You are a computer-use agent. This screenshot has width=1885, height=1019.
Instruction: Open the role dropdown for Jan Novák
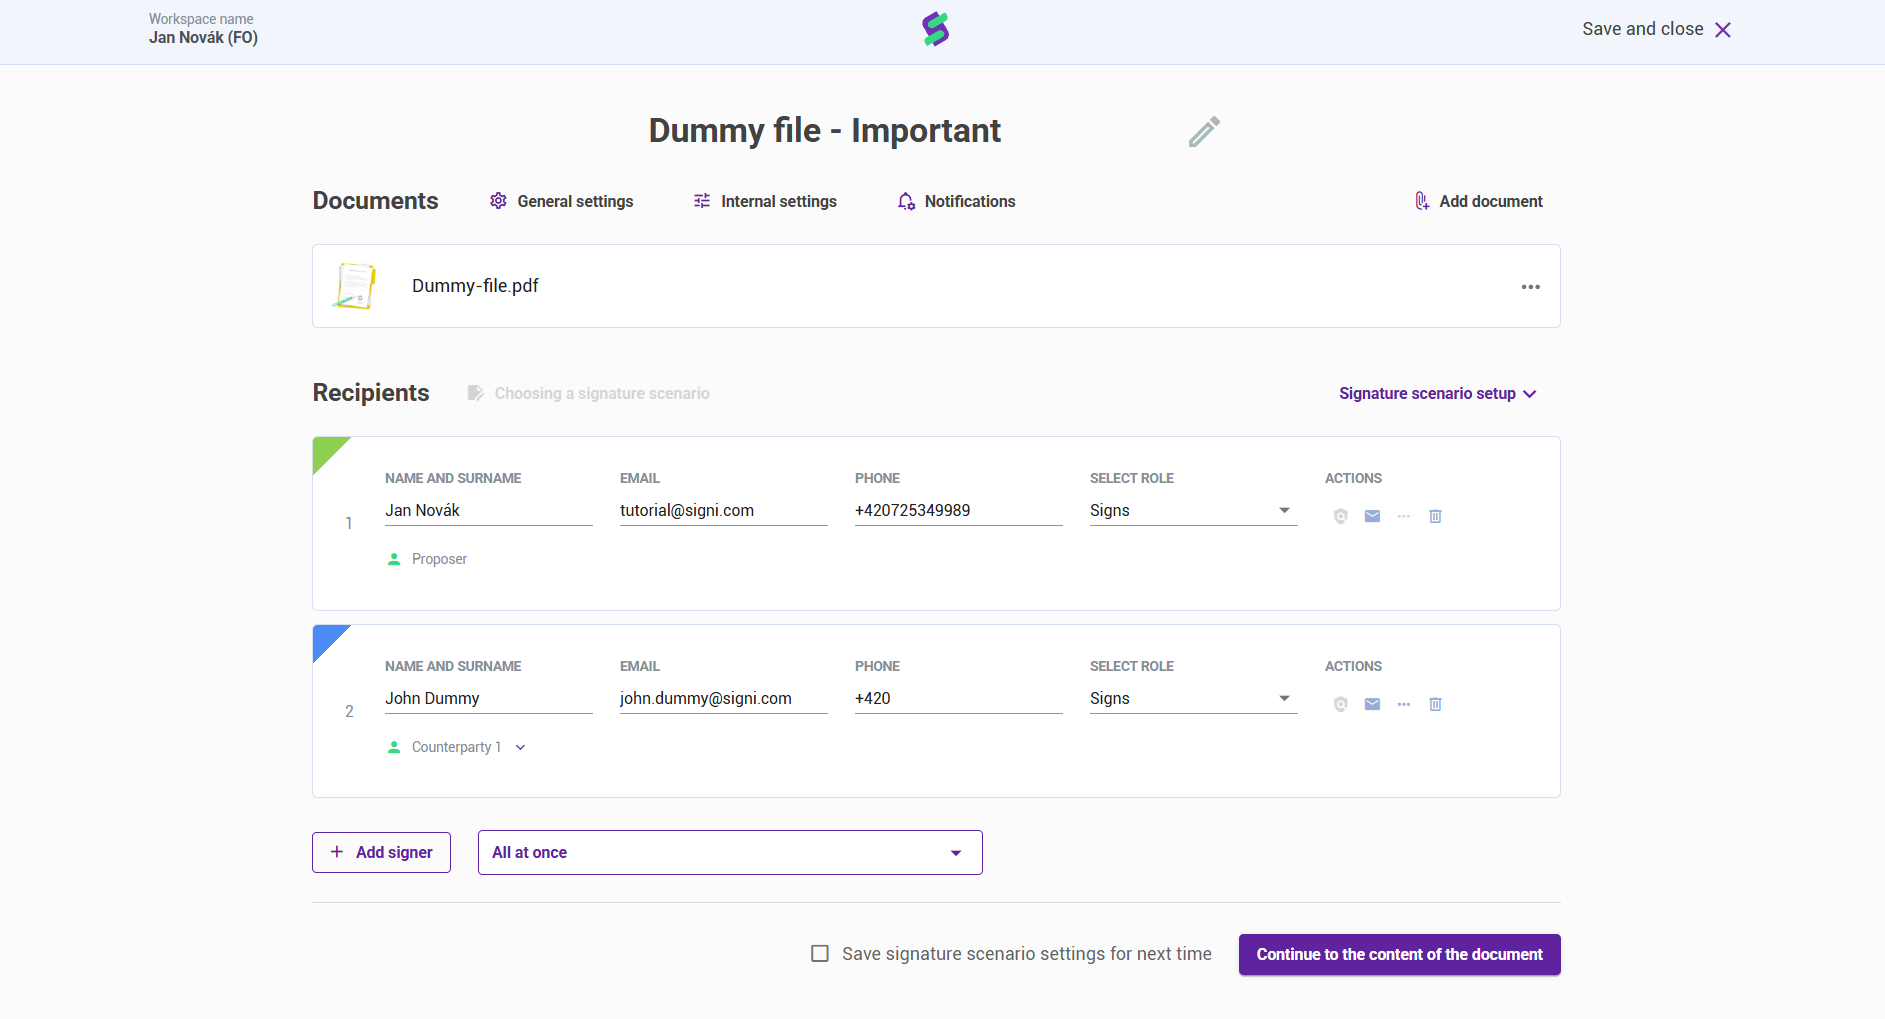1192,511
